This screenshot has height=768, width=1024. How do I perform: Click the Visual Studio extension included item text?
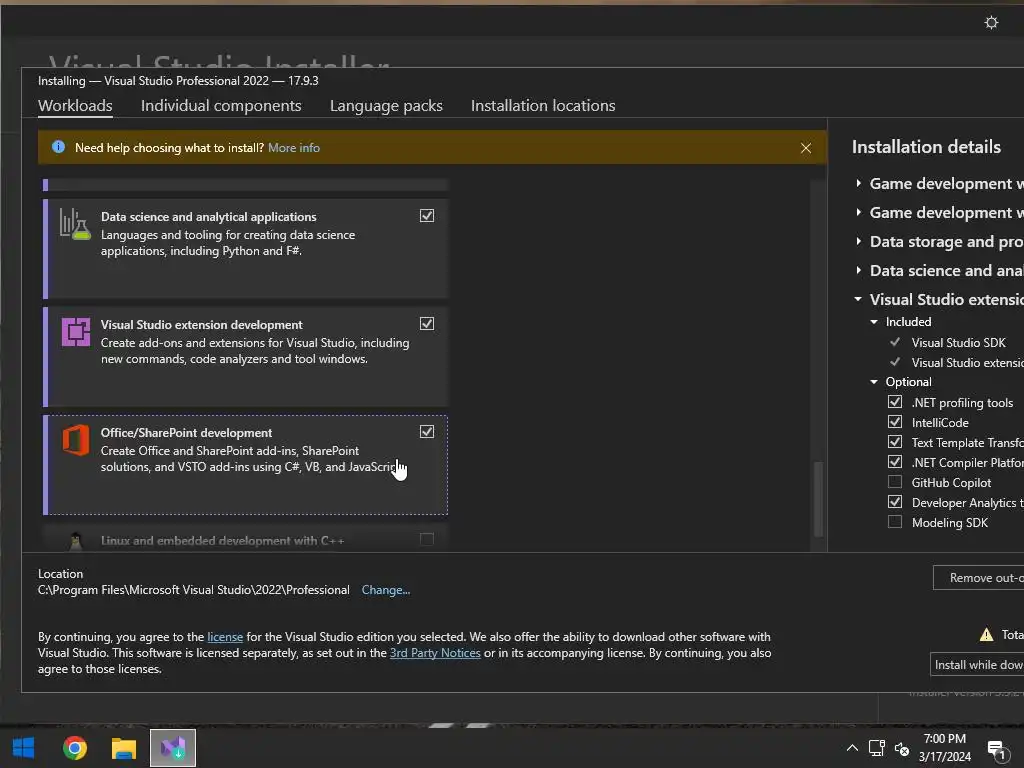[x=967, y=362]
